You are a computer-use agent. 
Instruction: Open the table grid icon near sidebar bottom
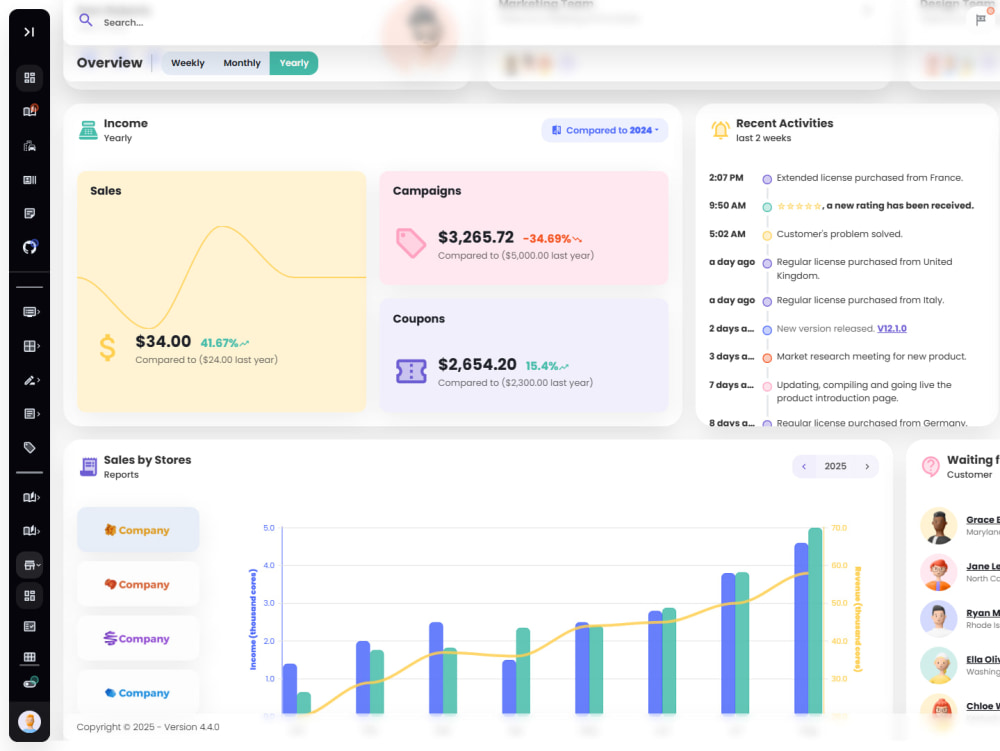point(29,657)
